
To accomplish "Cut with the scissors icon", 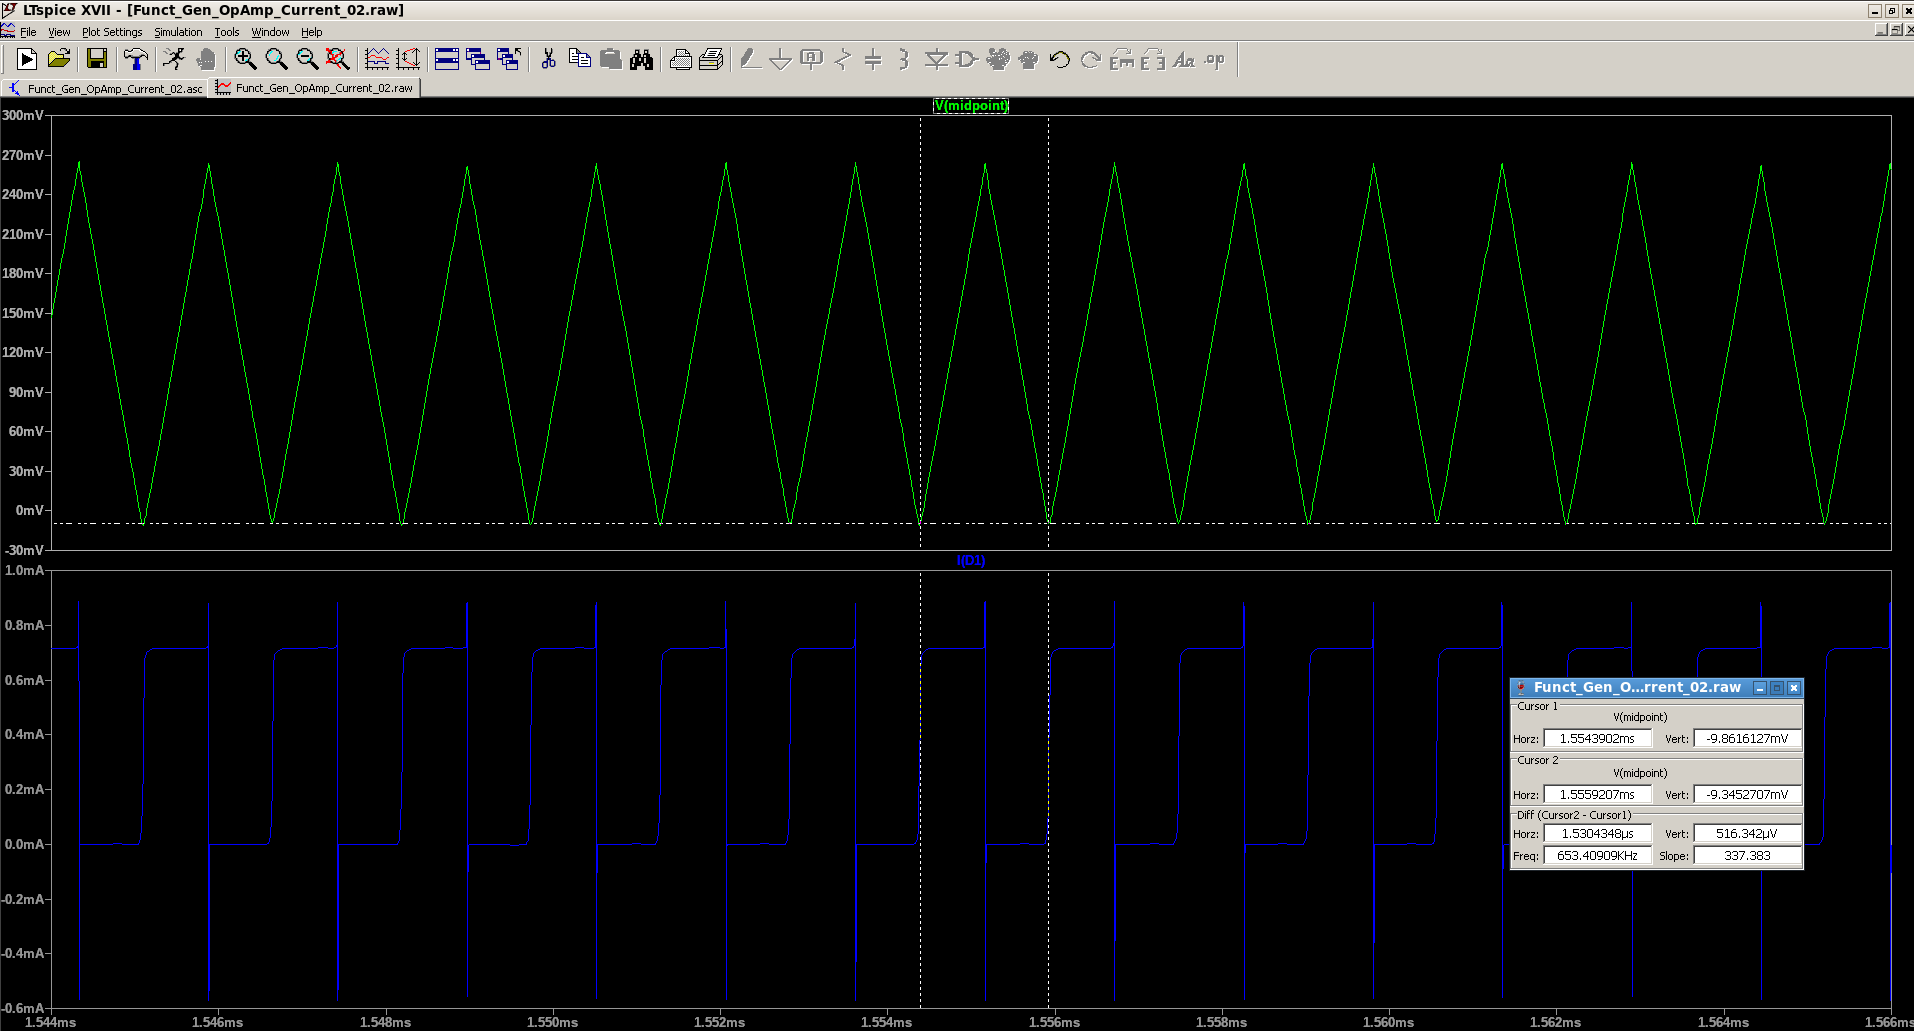I will point(548,60).
